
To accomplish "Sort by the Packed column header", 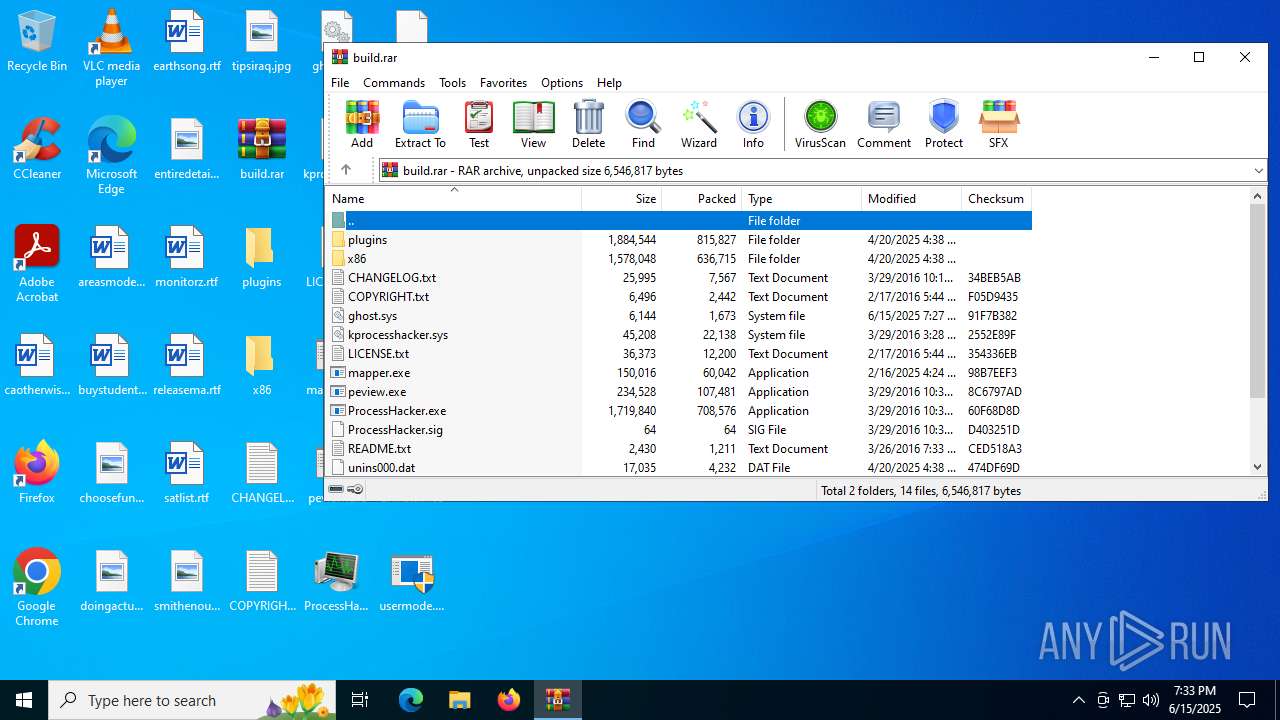I will click(702, 199).
